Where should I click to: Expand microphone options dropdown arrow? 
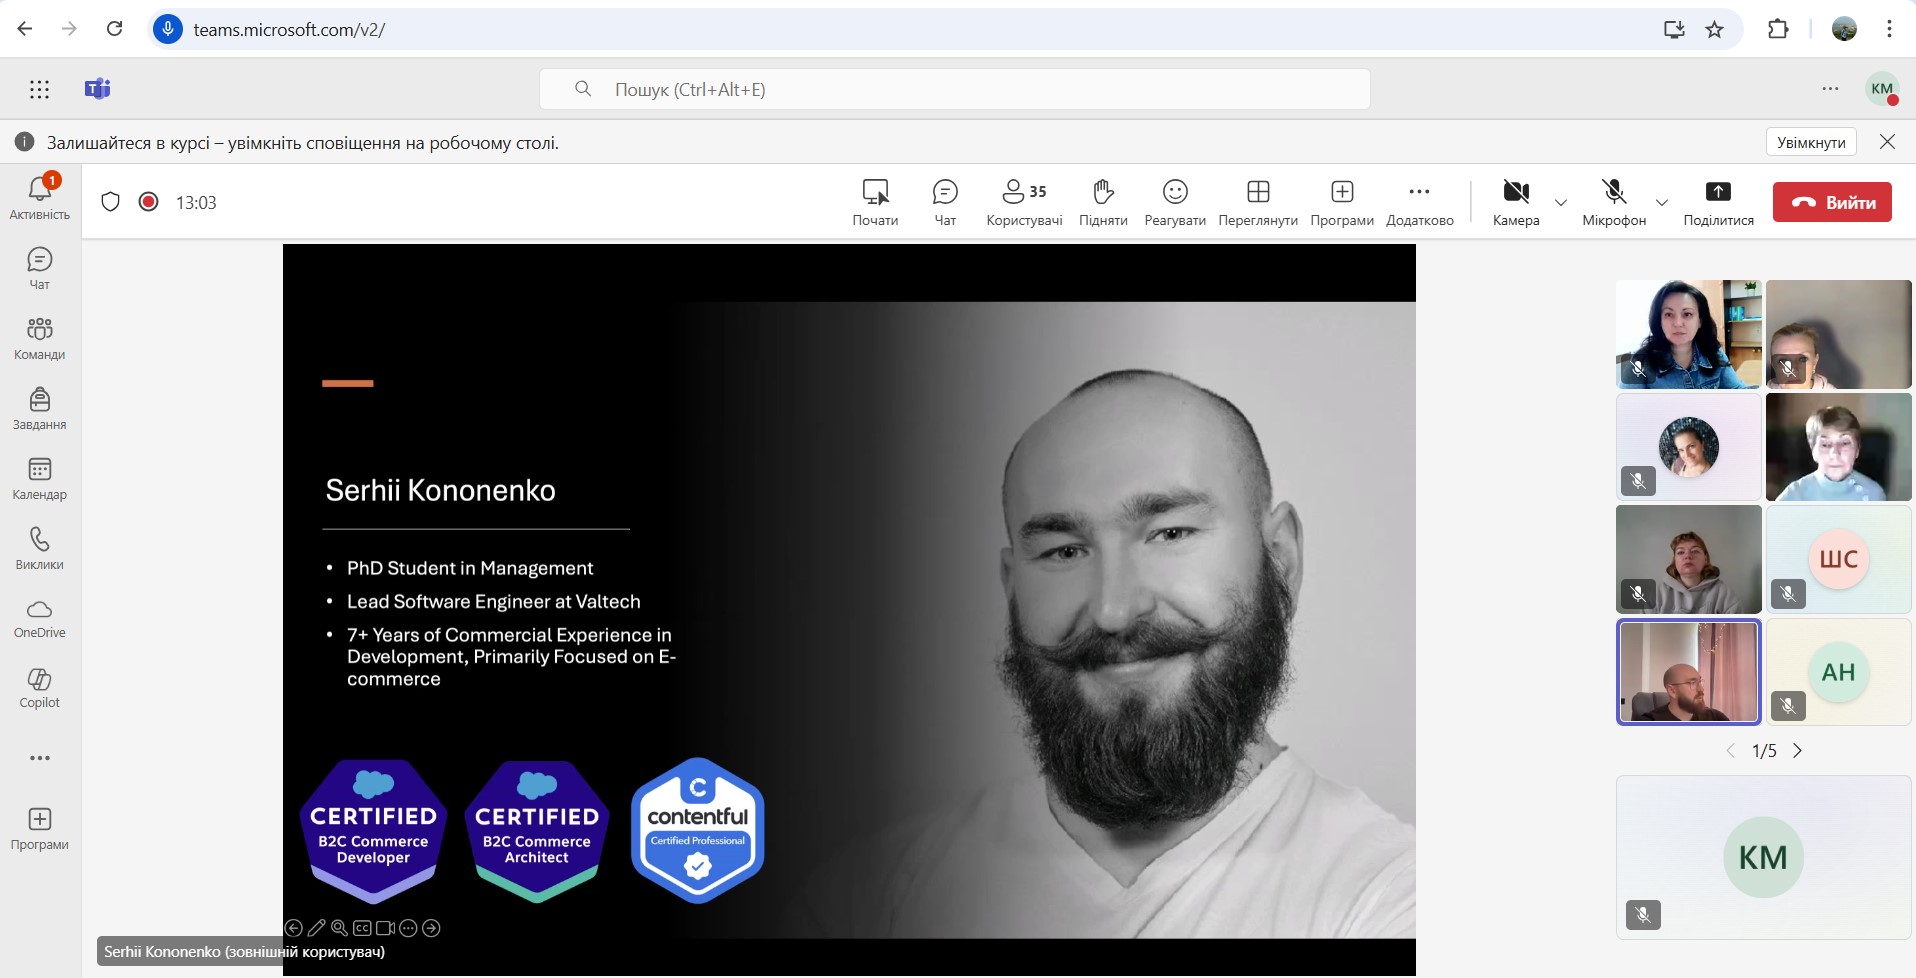1662,202
